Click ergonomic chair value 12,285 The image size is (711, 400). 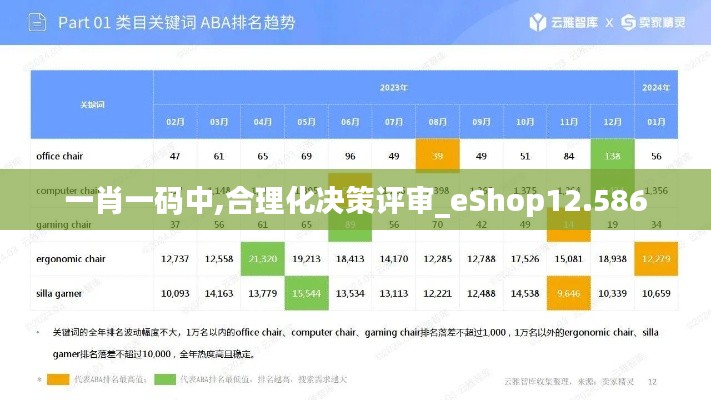438,259
